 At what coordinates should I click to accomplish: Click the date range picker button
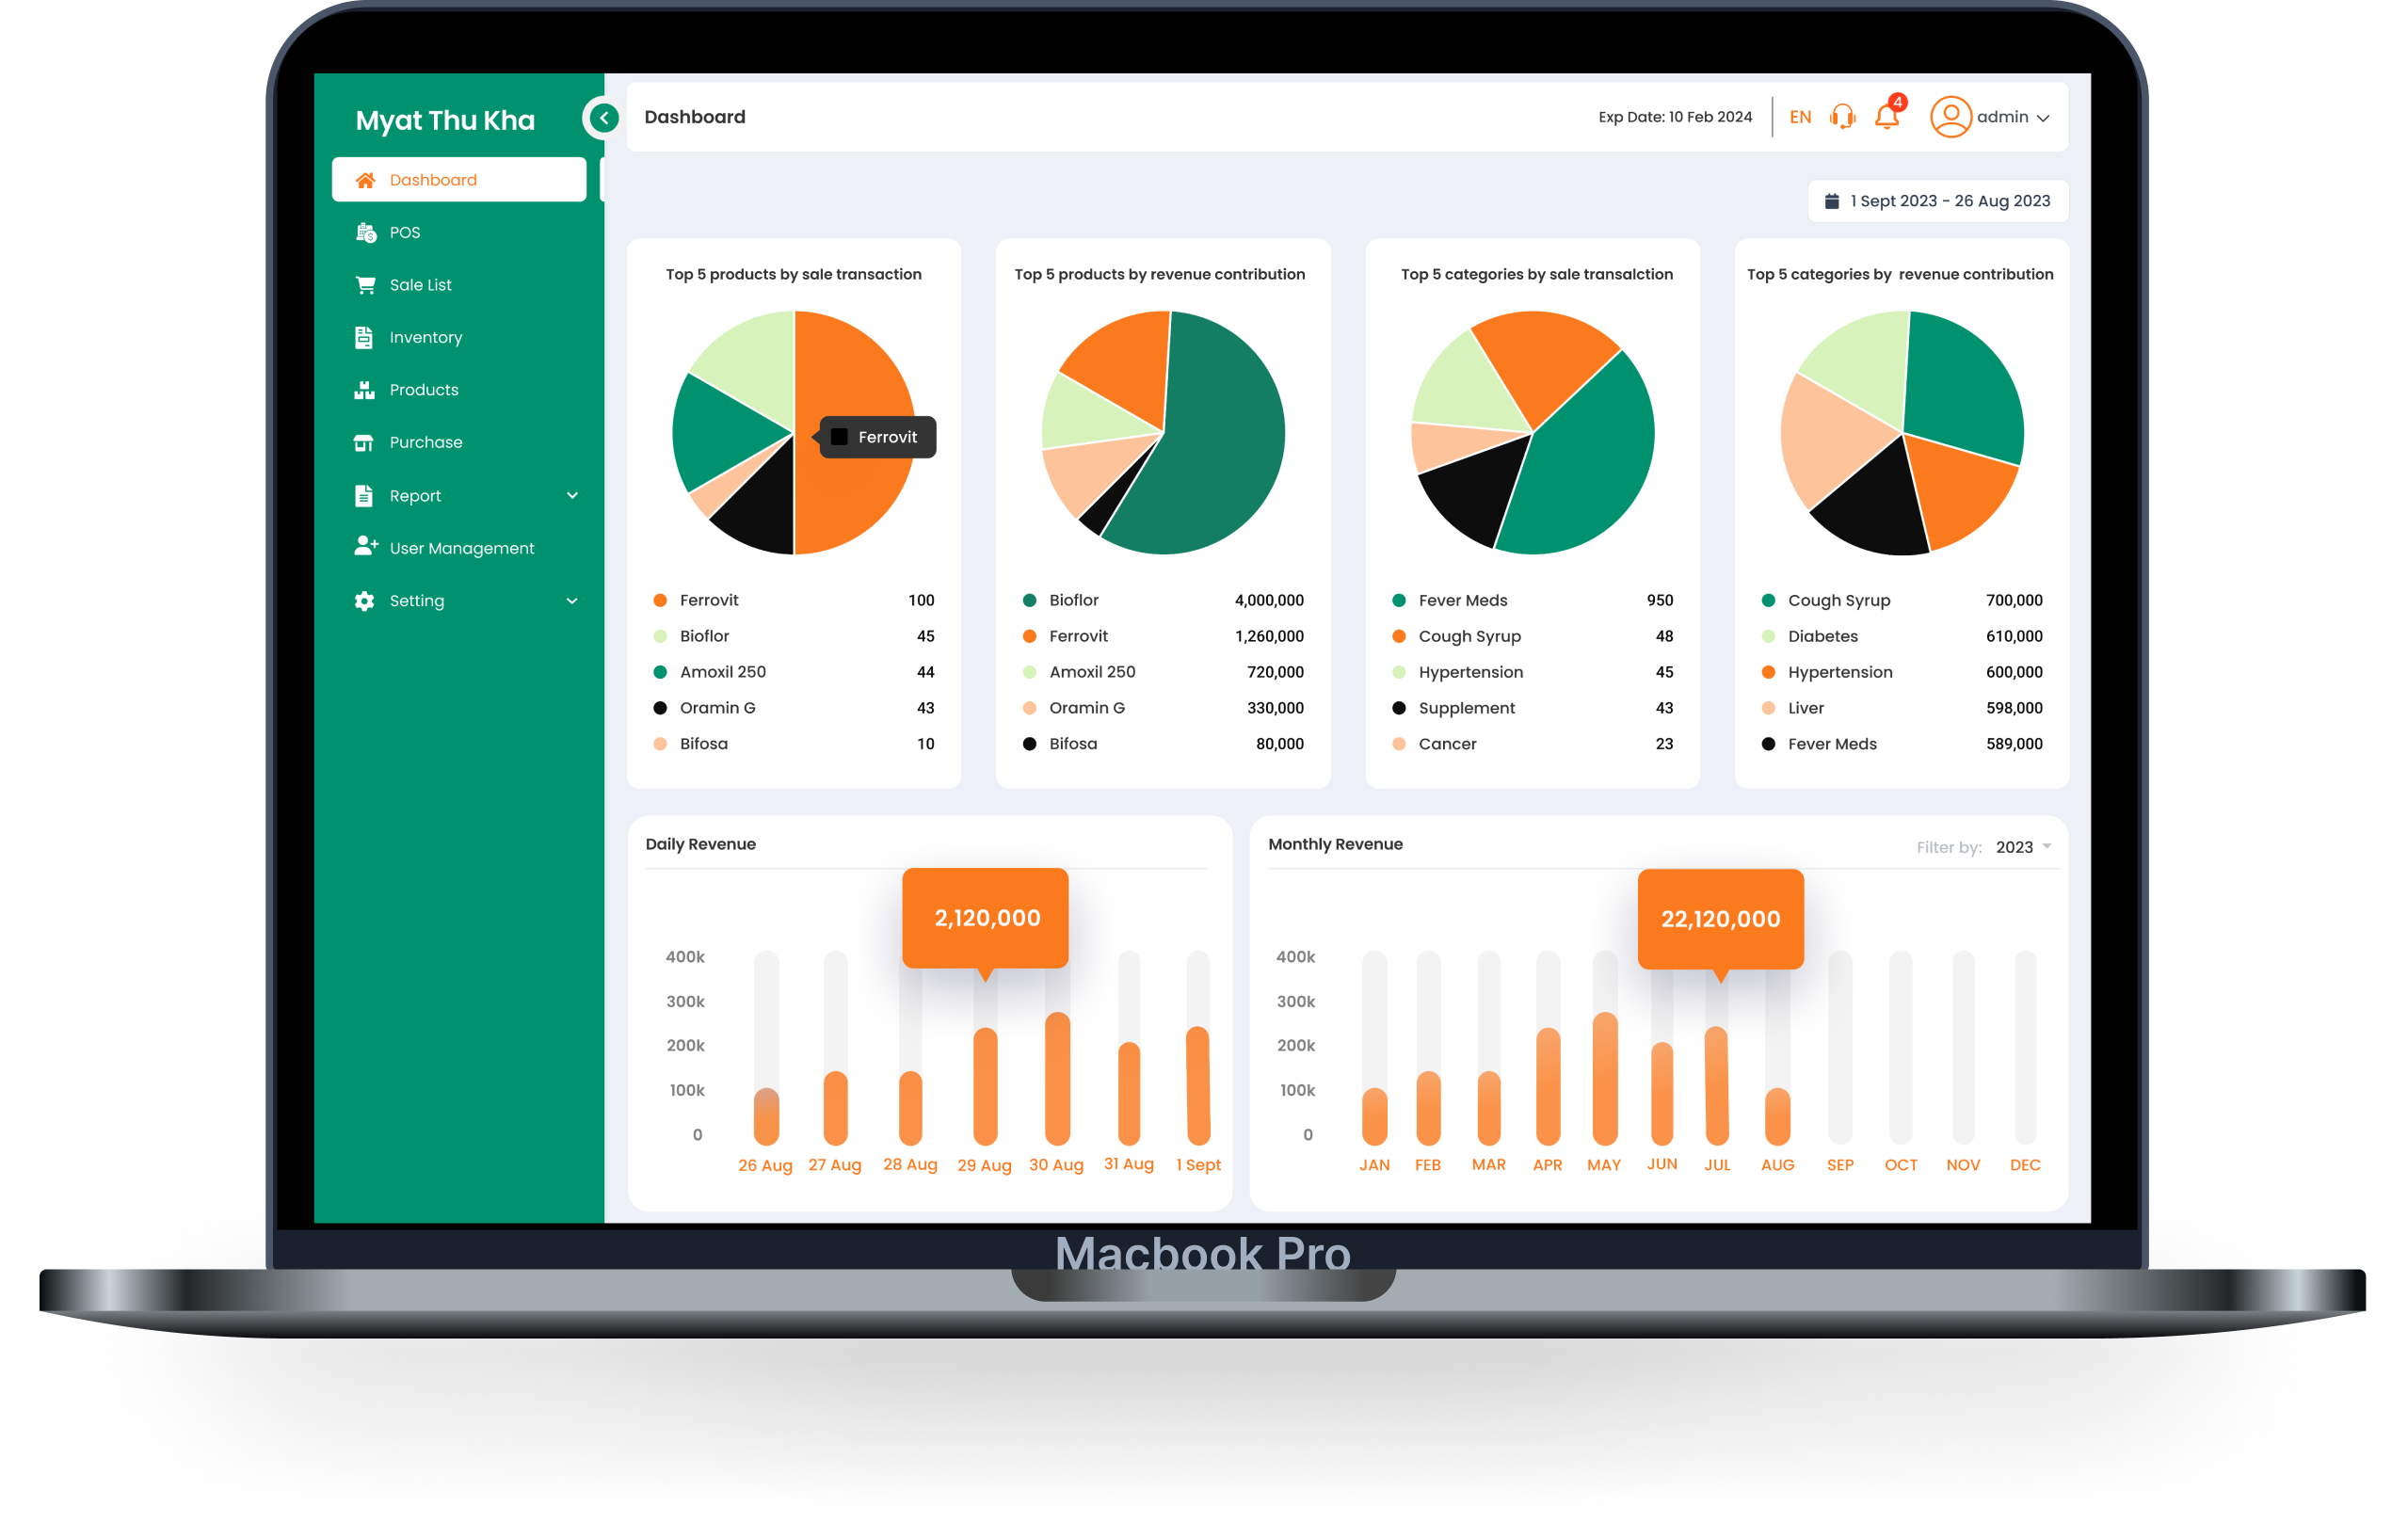tap(1929, 199)
